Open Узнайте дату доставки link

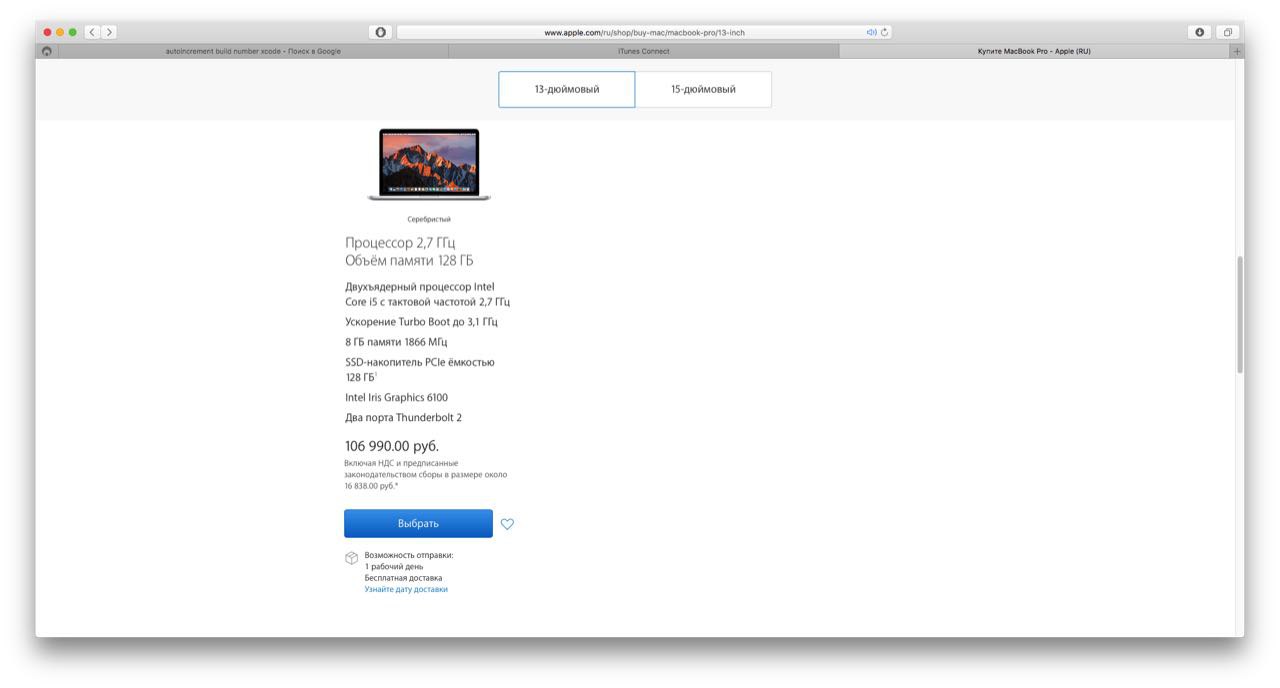(406, 589)
